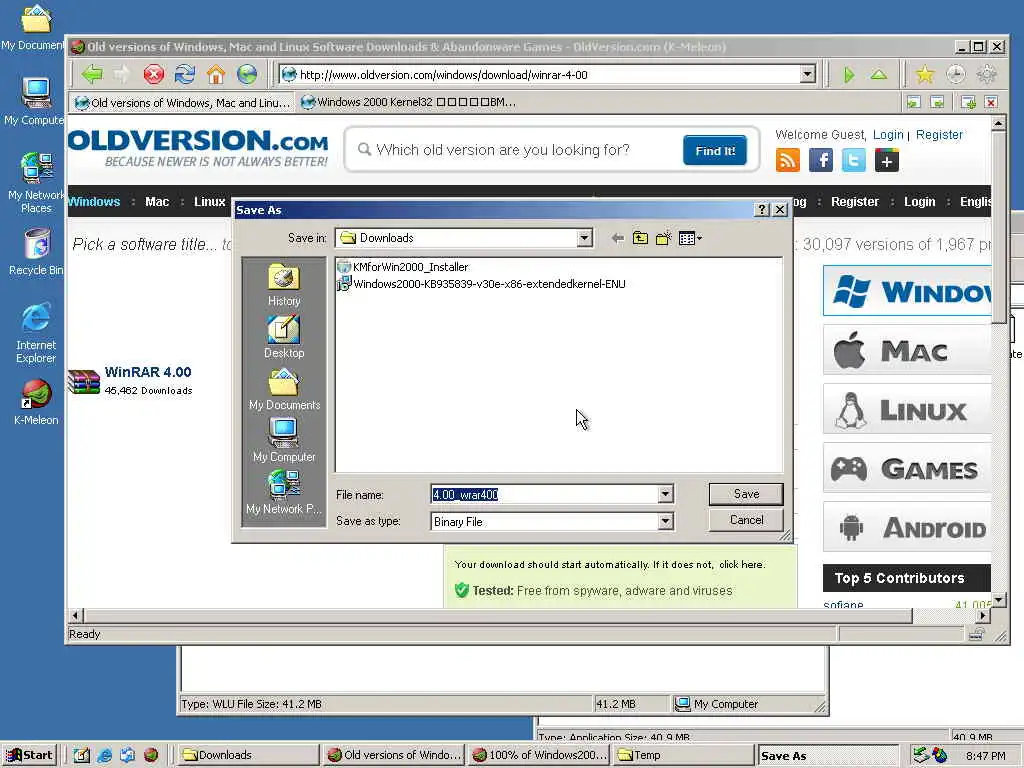Click the 'click here' download link
Image resolution: width=1024 pixels, height=768 pixels.
(x=742, y=564)
